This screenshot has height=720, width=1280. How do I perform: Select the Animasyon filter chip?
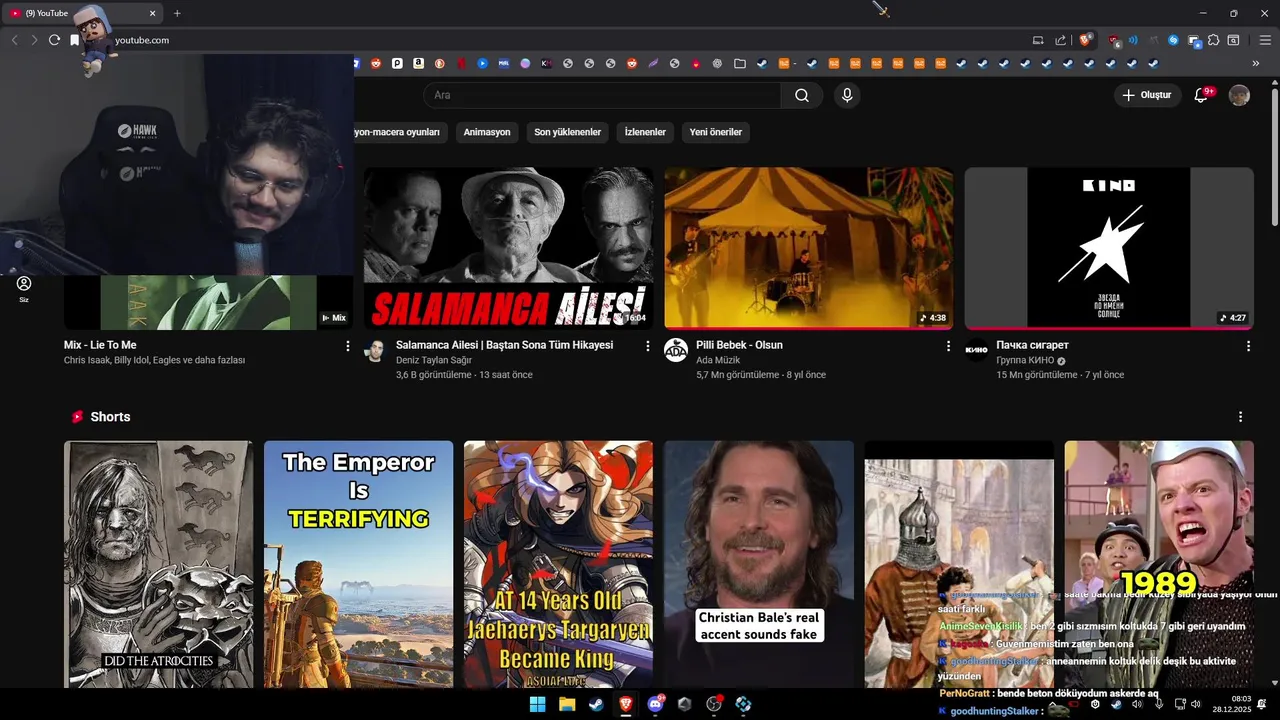pos(487,132)
